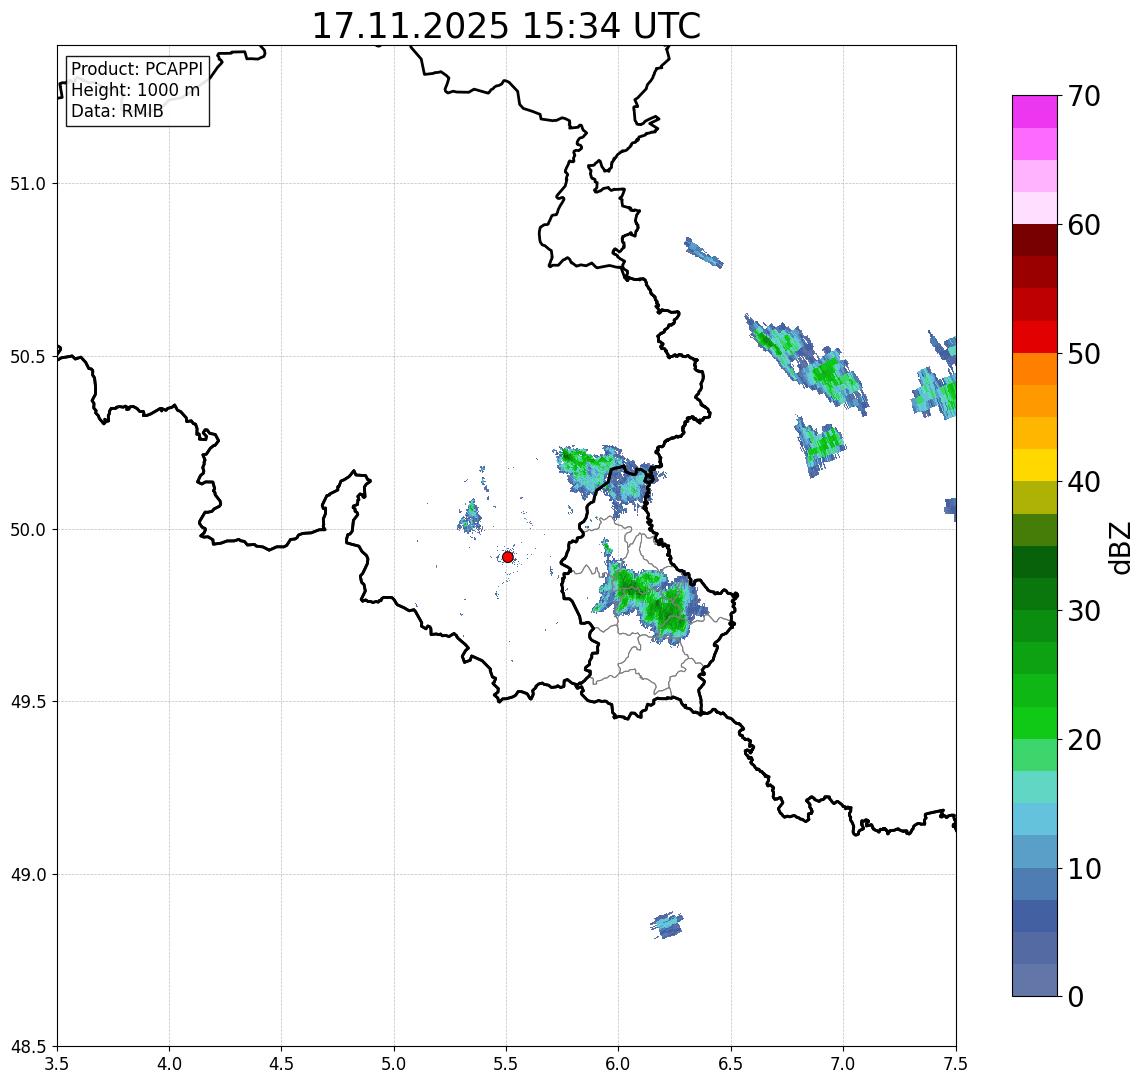Click the latitude axis label 51.0
The image size is (1145, 1084).
27,184
